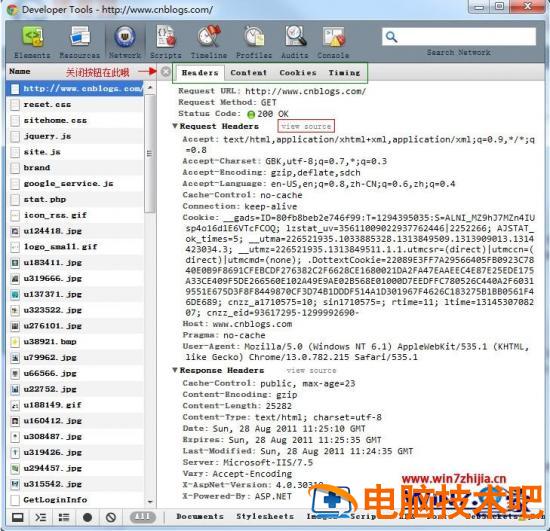Collapse the Response Headers section
The width and height of the screenshot is (550, 531).
pos(175,370)
